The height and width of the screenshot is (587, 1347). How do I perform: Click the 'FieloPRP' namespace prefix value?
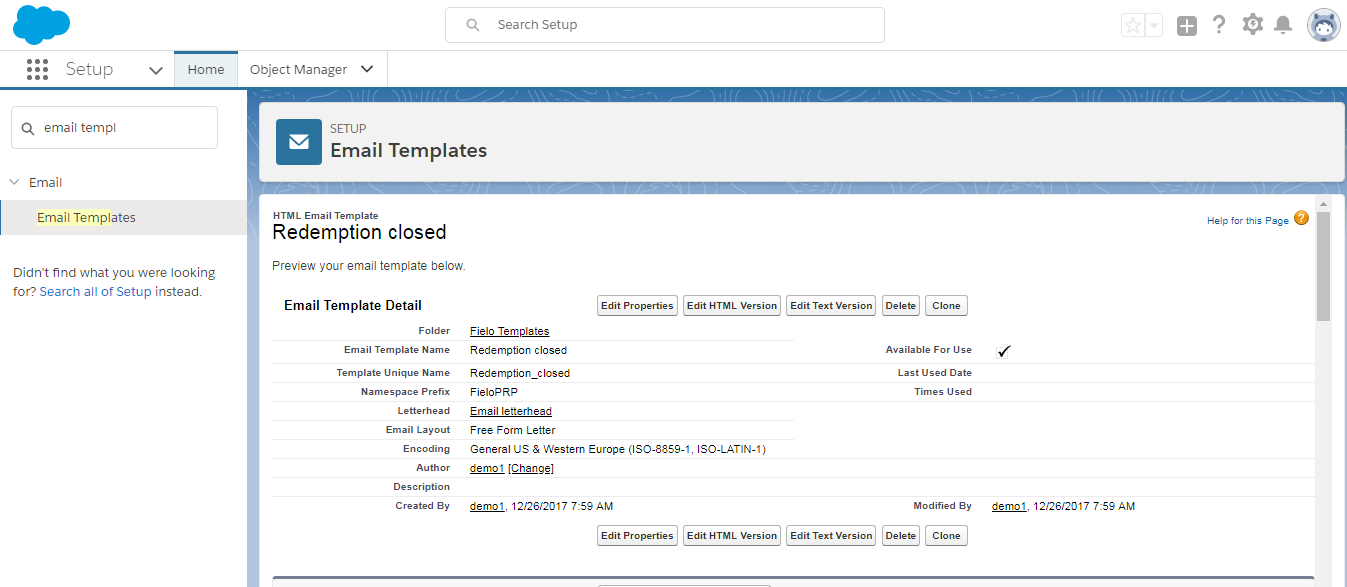494,392
